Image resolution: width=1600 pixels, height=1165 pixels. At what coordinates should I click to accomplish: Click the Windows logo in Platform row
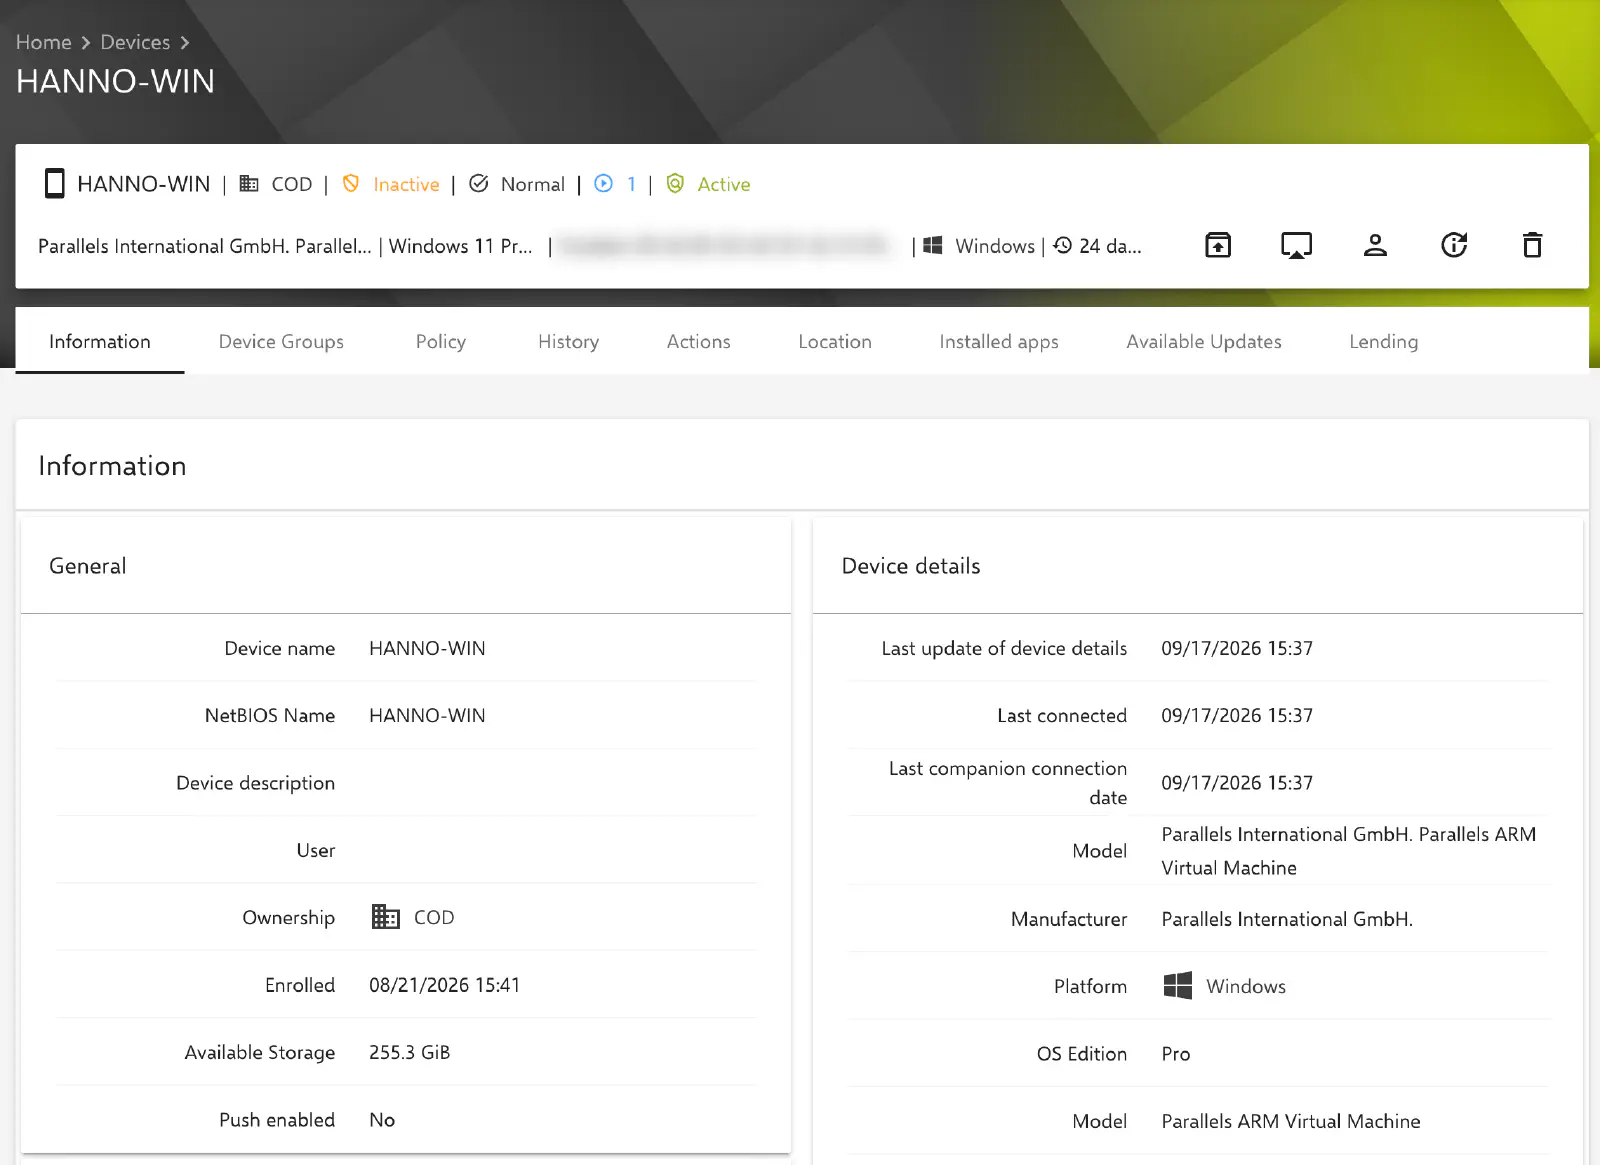1178,986
